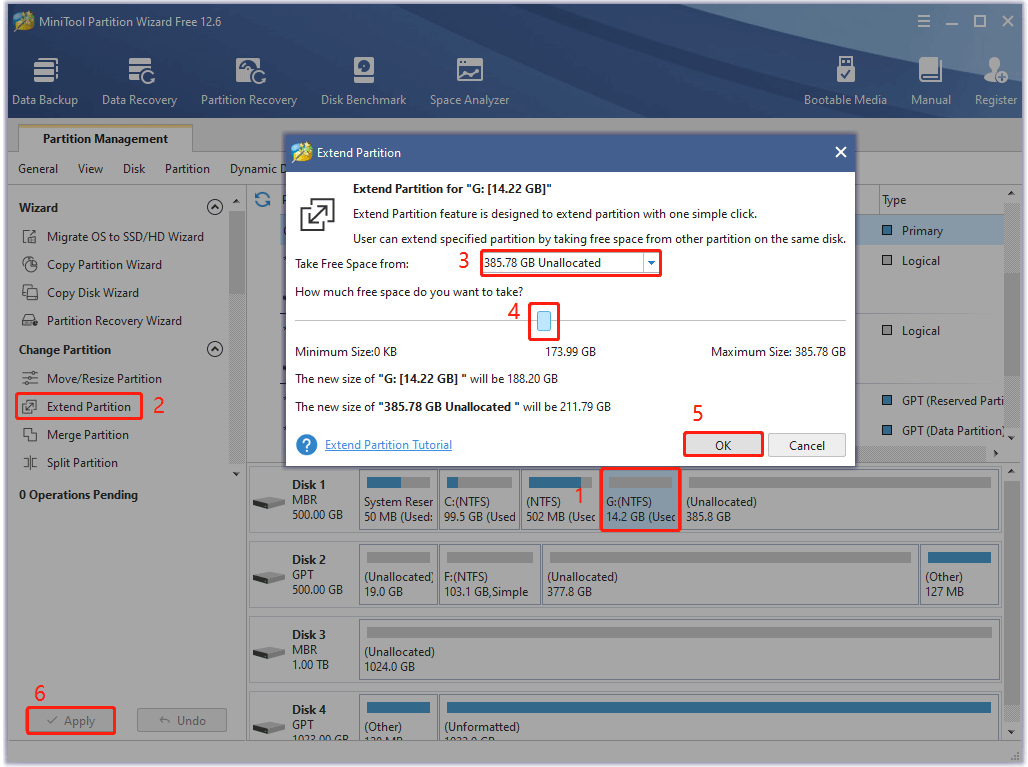The image size is (1028, 767).
Task: Select the 127 MB Other partition on Disk 2
Action: pyautogui.click(x=959, y=574)
